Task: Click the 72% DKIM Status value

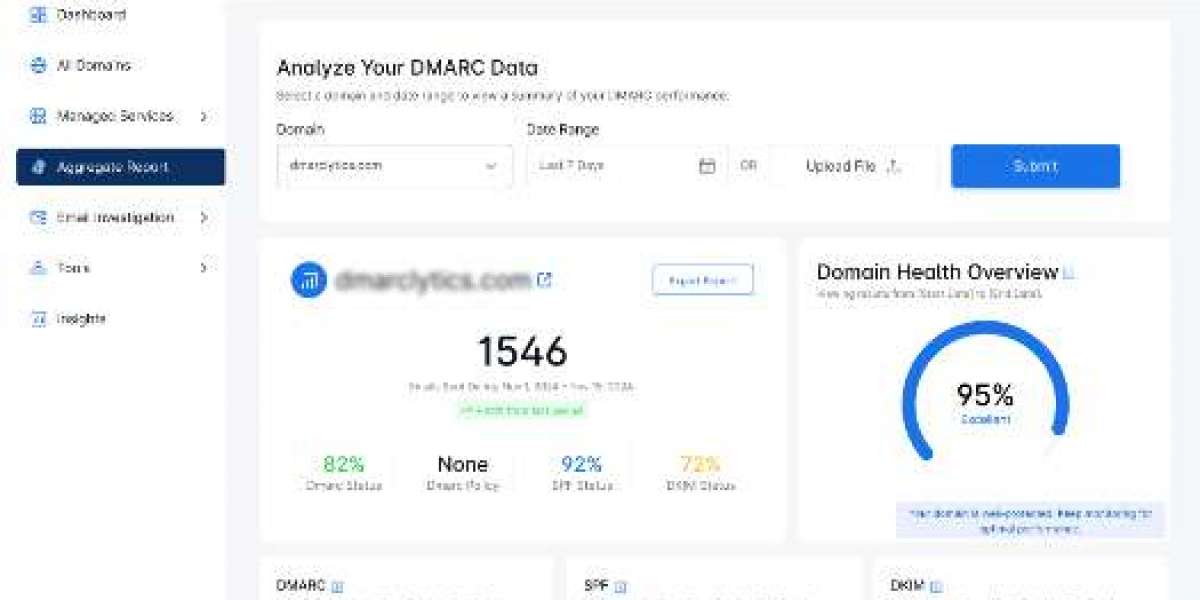Action: pos(701,464)
